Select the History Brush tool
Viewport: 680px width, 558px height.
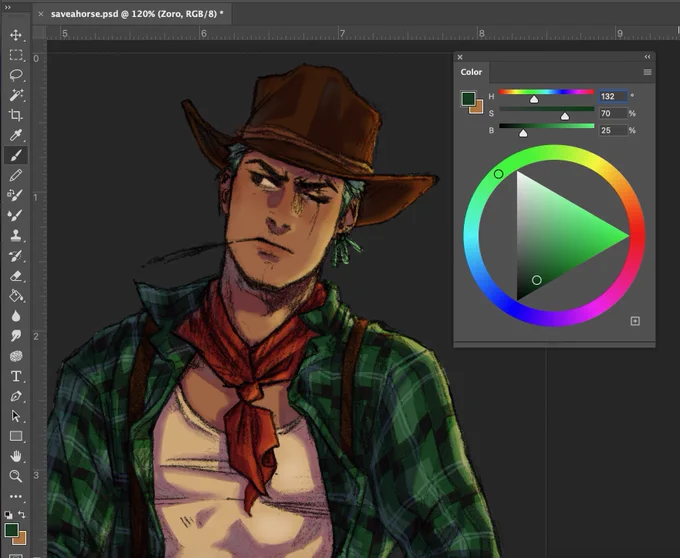(16, 255)
